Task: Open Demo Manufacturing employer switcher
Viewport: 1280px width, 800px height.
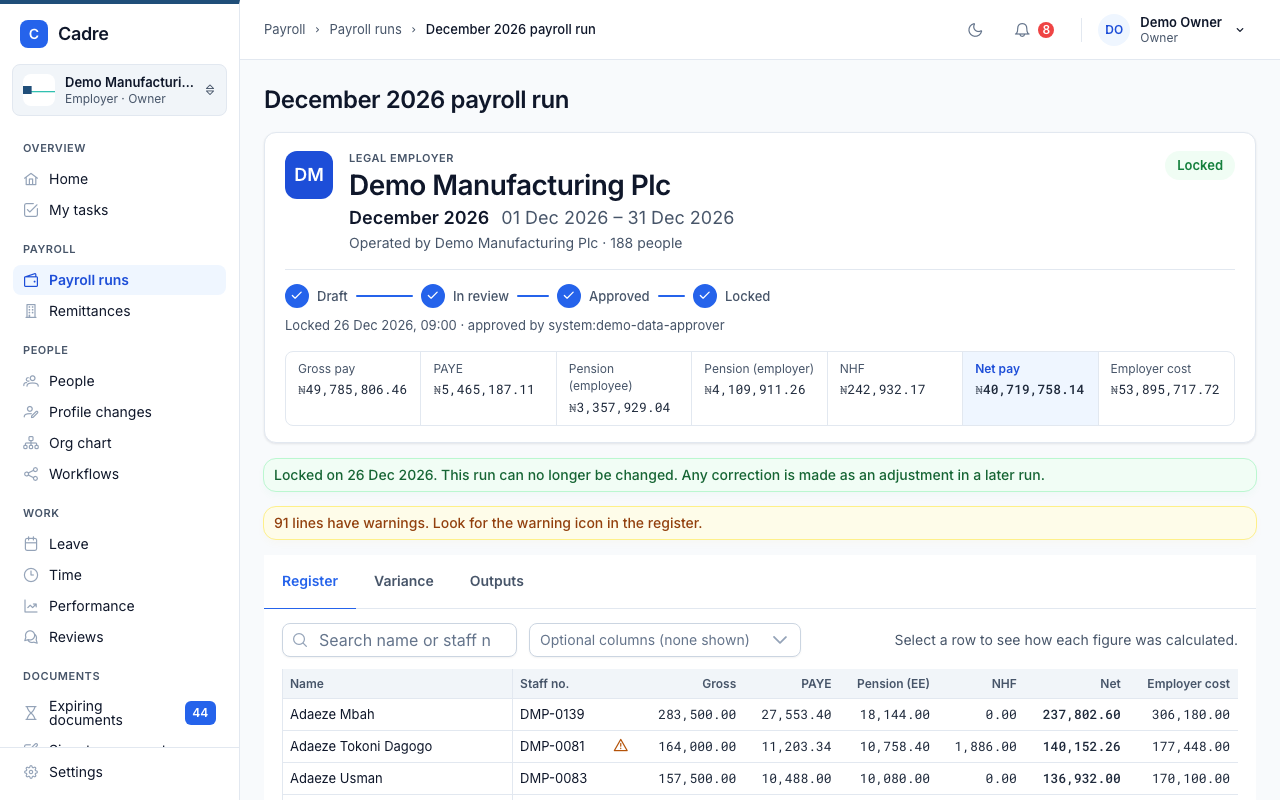Action: (120, 90)
